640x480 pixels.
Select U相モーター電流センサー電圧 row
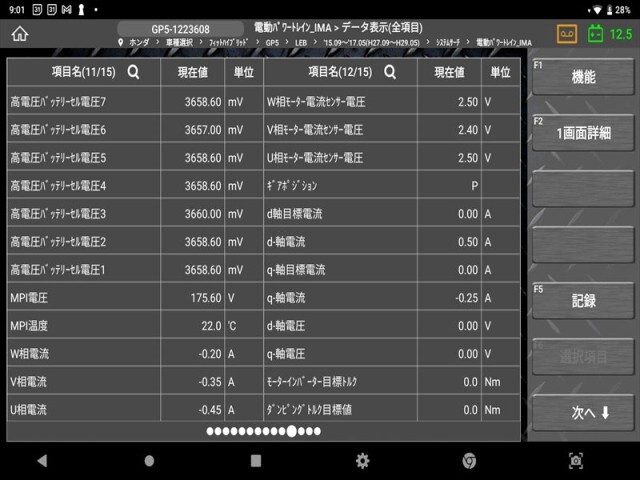tap(392, 158)
